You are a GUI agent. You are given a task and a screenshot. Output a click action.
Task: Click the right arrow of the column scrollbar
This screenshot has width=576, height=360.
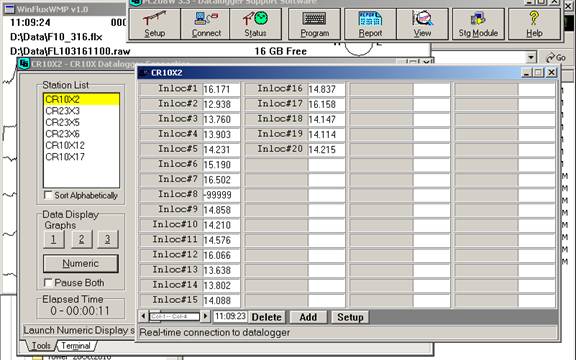(205, 316)
